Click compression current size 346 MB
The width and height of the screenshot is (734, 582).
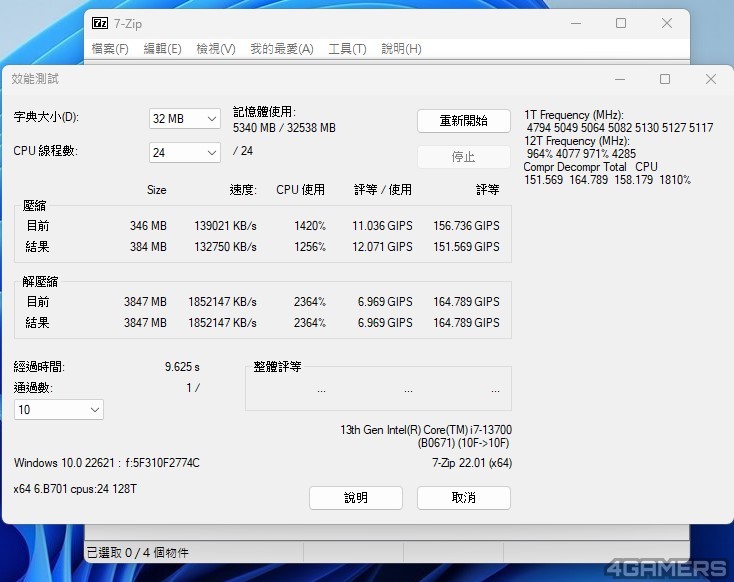[148, 226]
